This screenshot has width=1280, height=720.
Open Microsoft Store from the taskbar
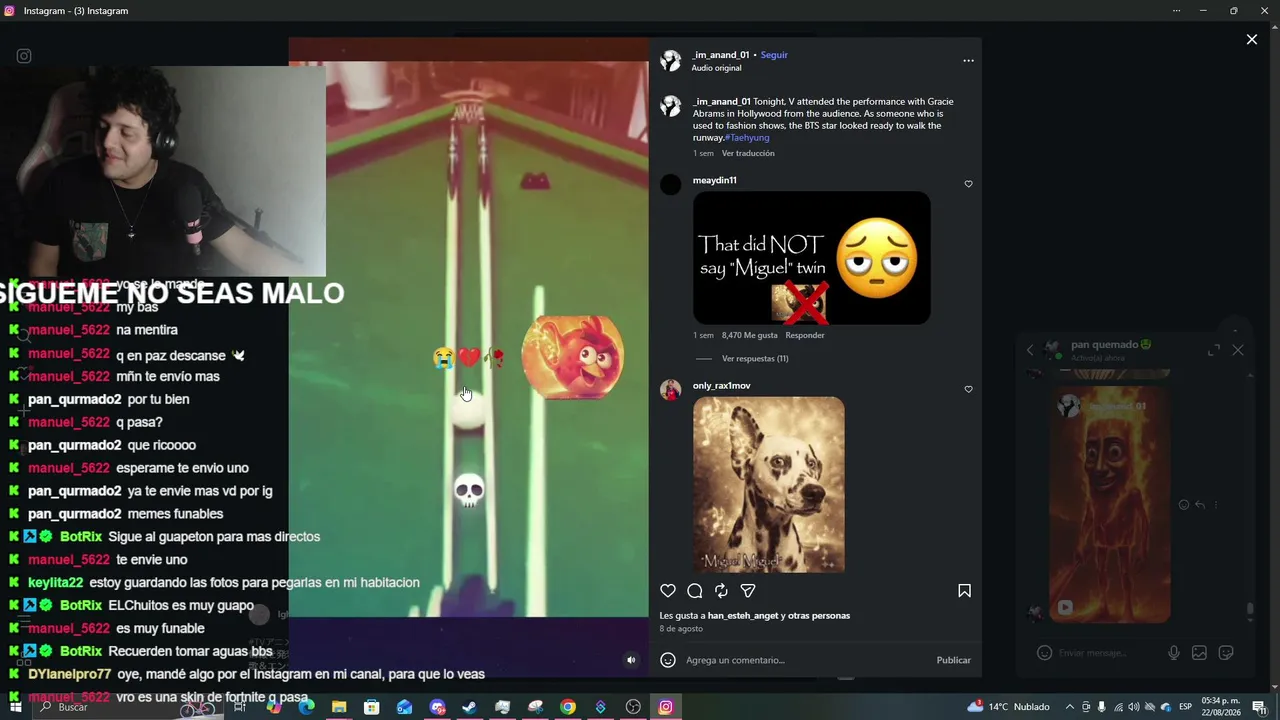point(371,707)
